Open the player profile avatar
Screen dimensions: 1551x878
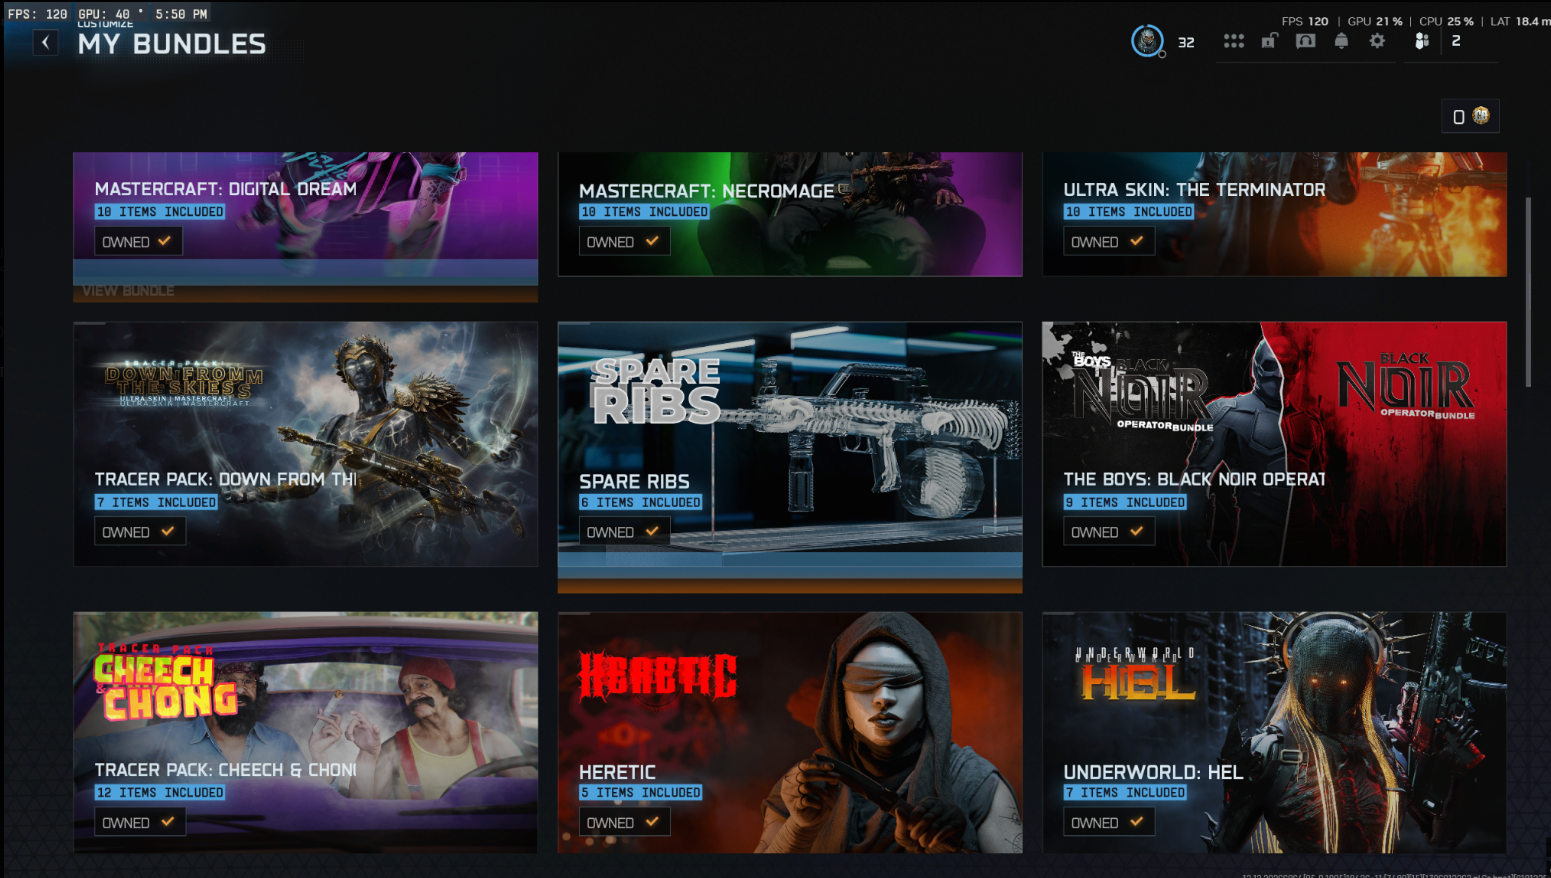point(1147,41)
